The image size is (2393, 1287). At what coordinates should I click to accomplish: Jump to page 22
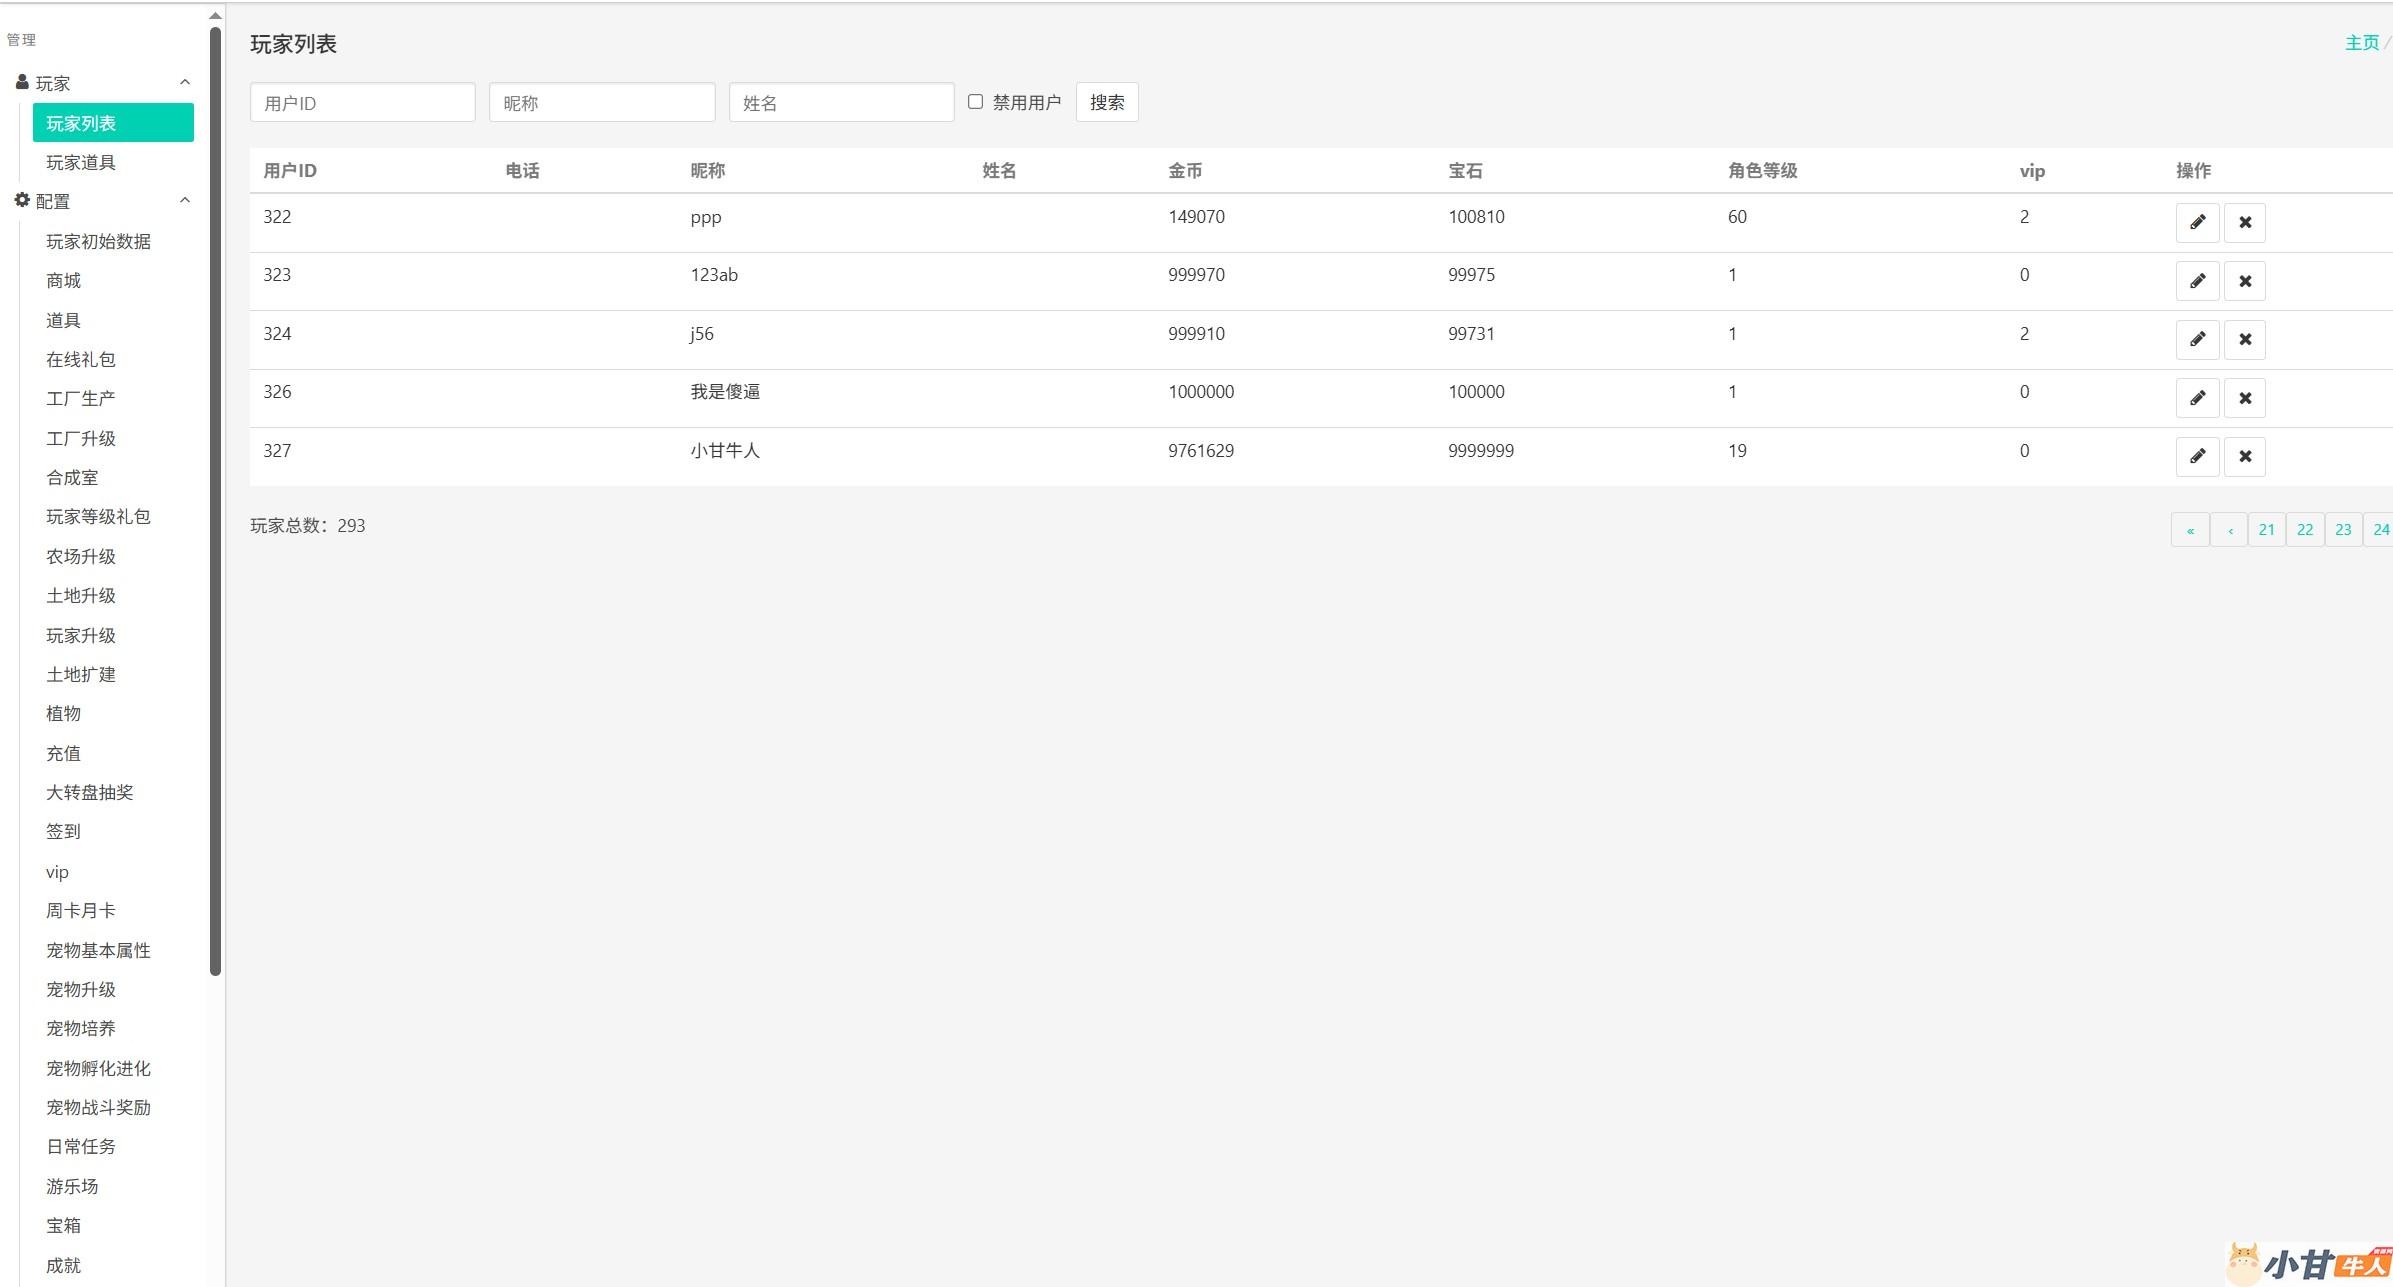[x=2305, y=530]
